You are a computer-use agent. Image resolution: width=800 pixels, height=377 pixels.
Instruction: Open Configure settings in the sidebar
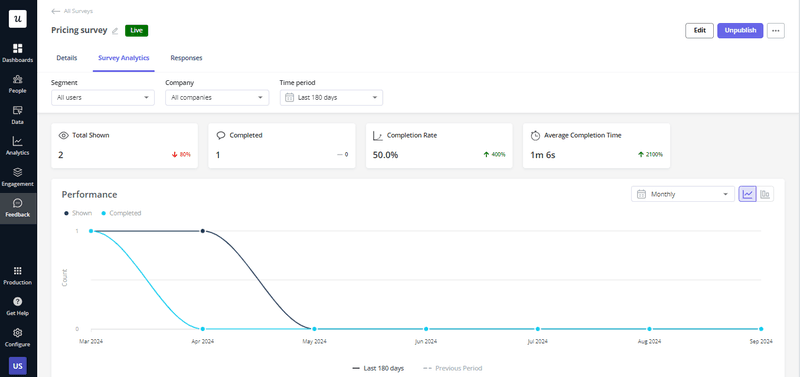pyautogui.click(x=18, y=338)
